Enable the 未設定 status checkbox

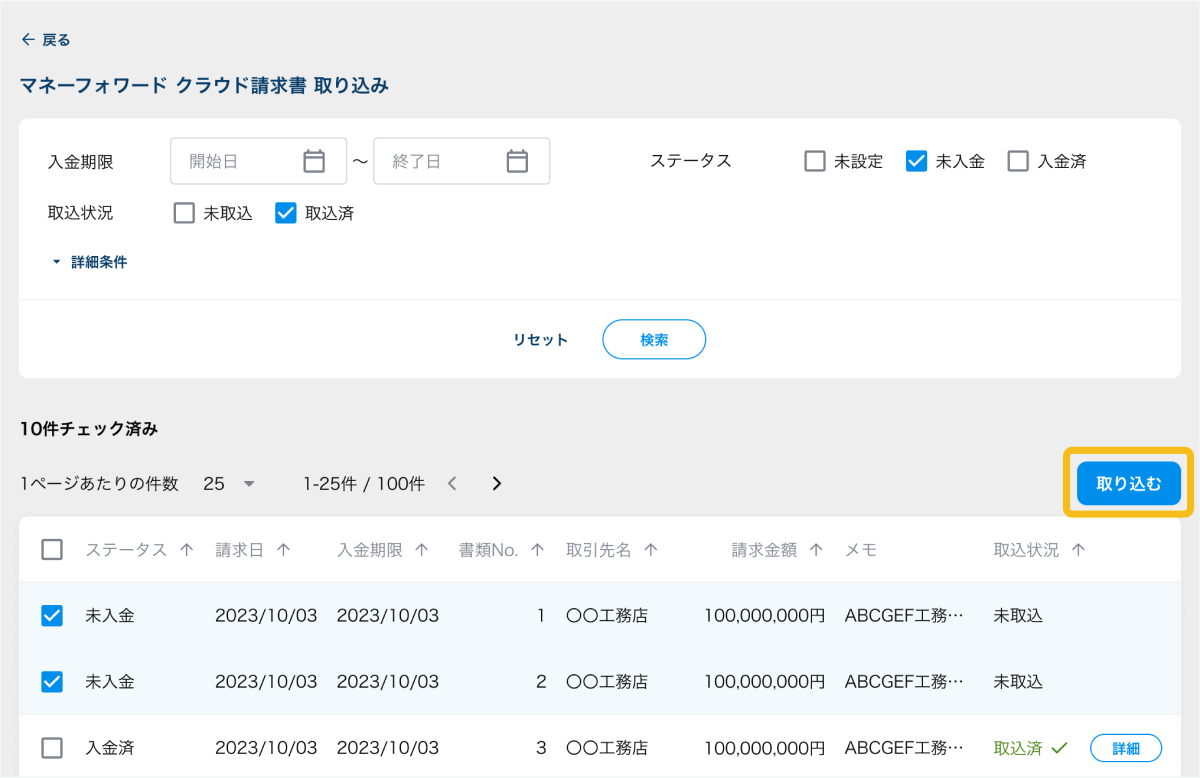pyautogui.click(x=815, y=161)
